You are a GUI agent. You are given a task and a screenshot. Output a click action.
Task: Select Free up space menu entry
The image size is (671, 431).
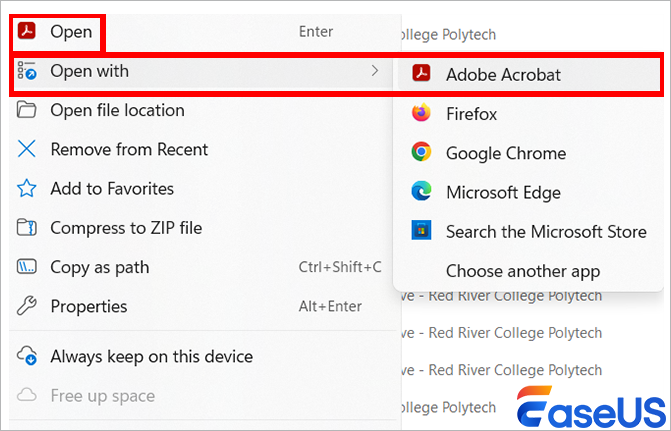[102, 396]
